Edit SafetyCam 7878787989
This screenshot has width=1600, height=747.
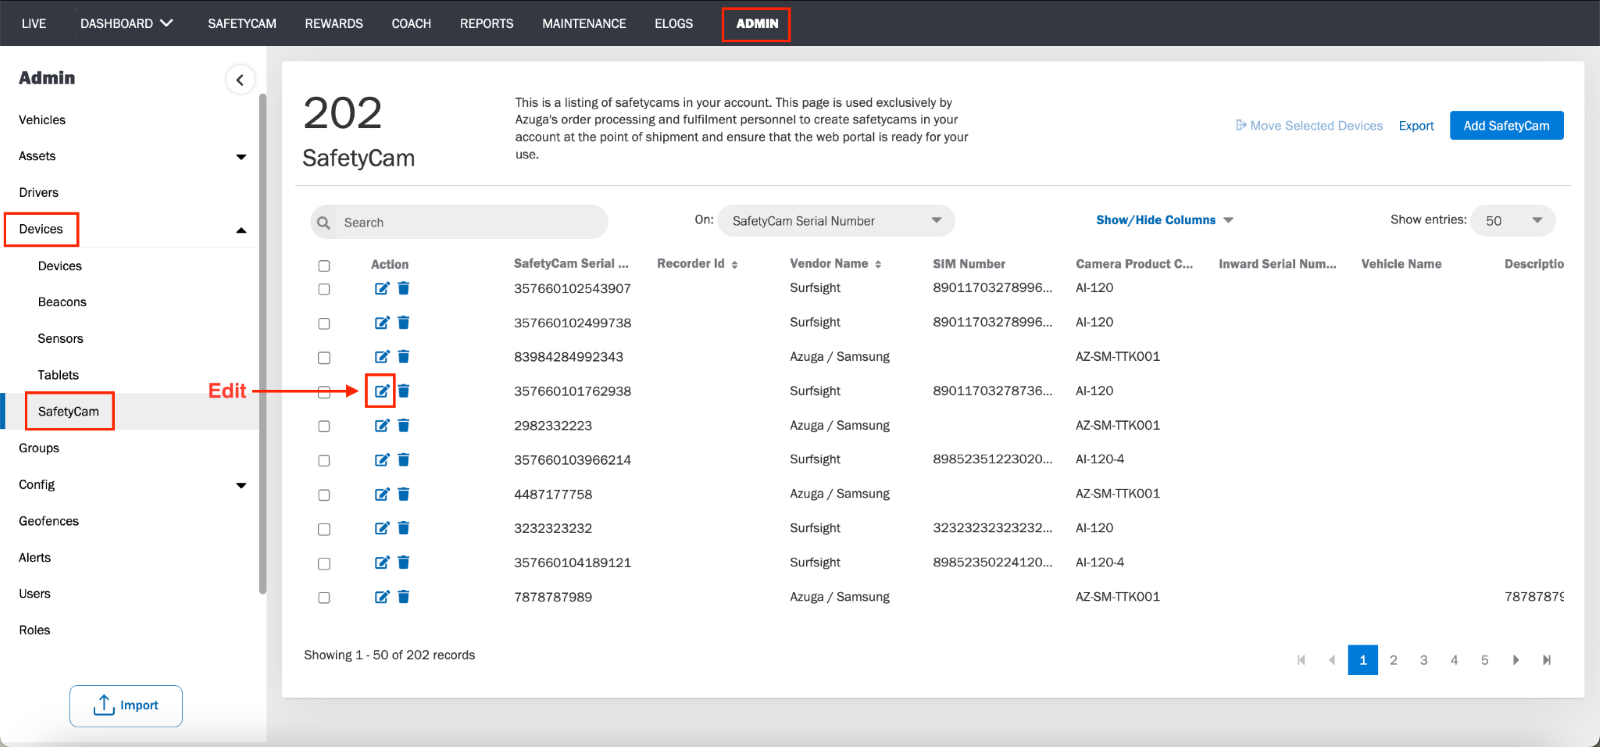point(382,597)
